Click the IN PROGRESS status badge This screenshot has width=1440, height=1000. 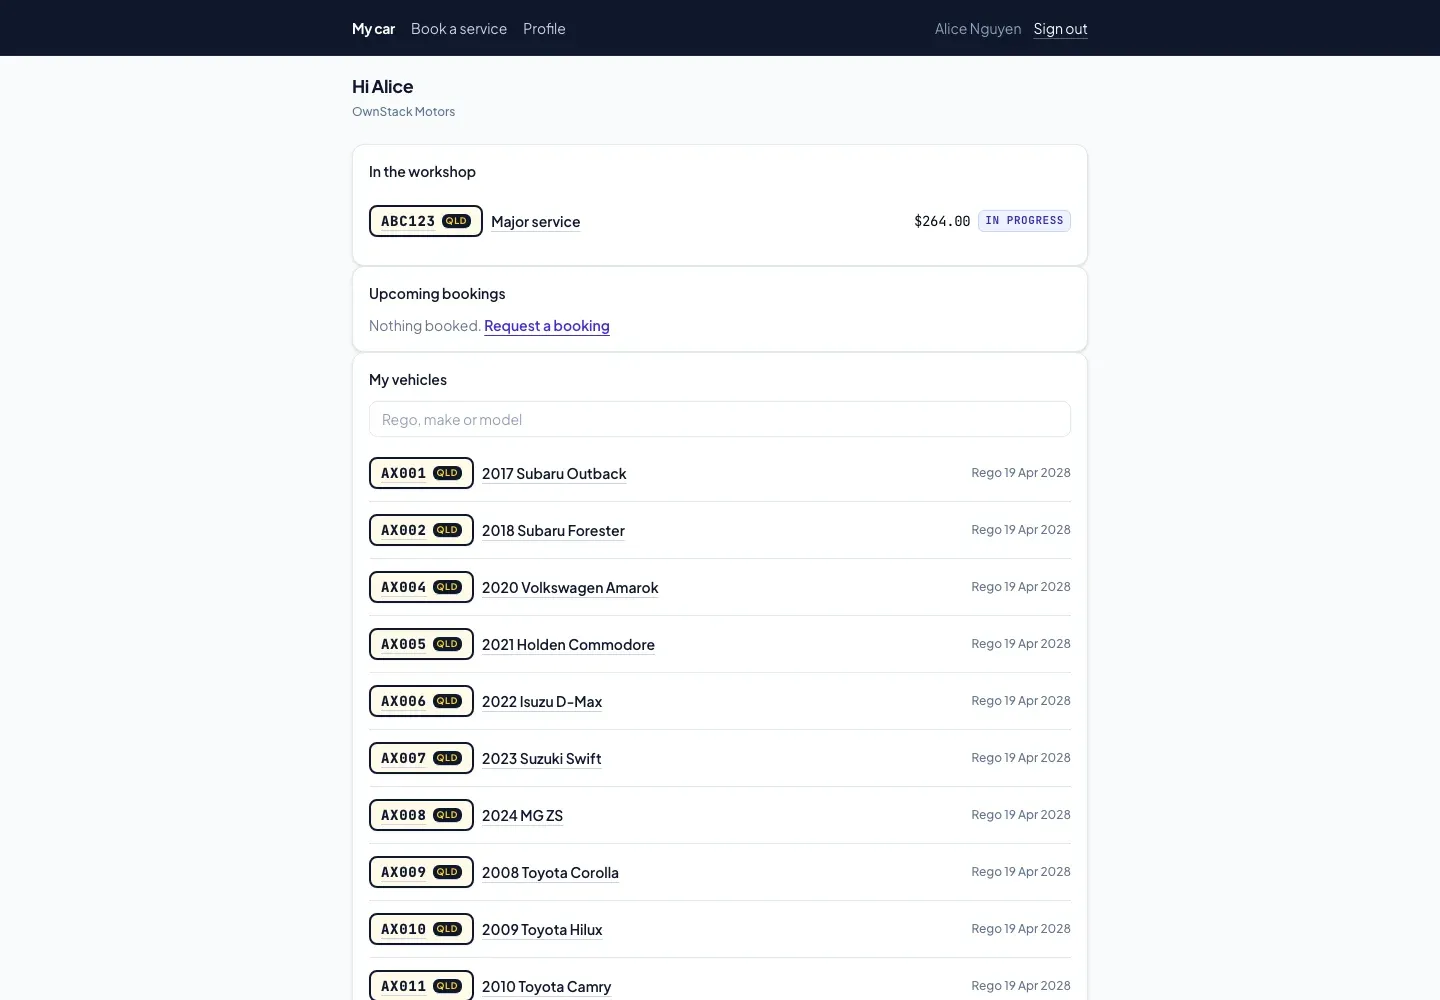1024,221
